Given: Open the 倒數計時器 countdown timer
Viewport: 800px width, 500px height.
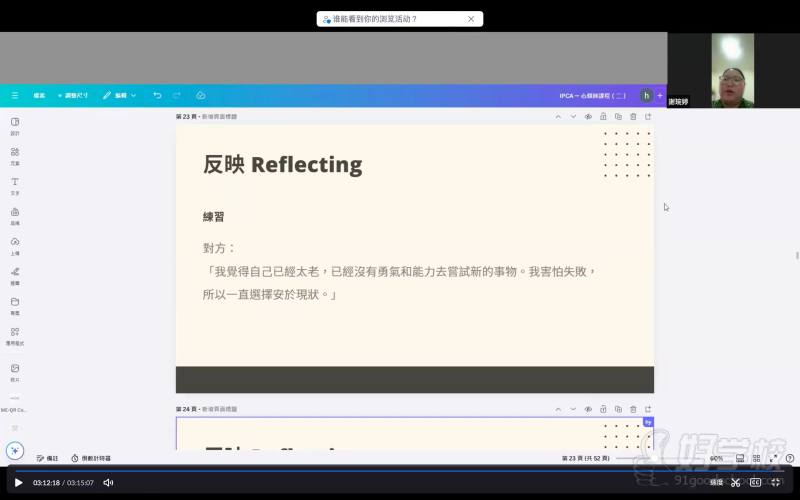Looking at the screenshot, I should 91,458.
